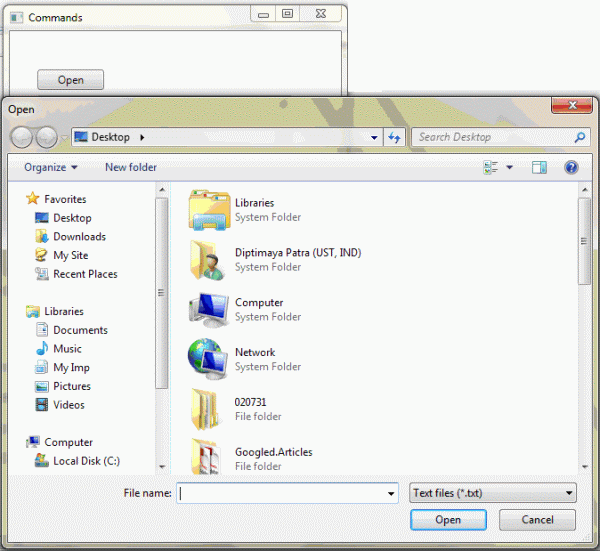
Task: Select the Diptimaya Patra user folder icon
Action: [207, 260]
